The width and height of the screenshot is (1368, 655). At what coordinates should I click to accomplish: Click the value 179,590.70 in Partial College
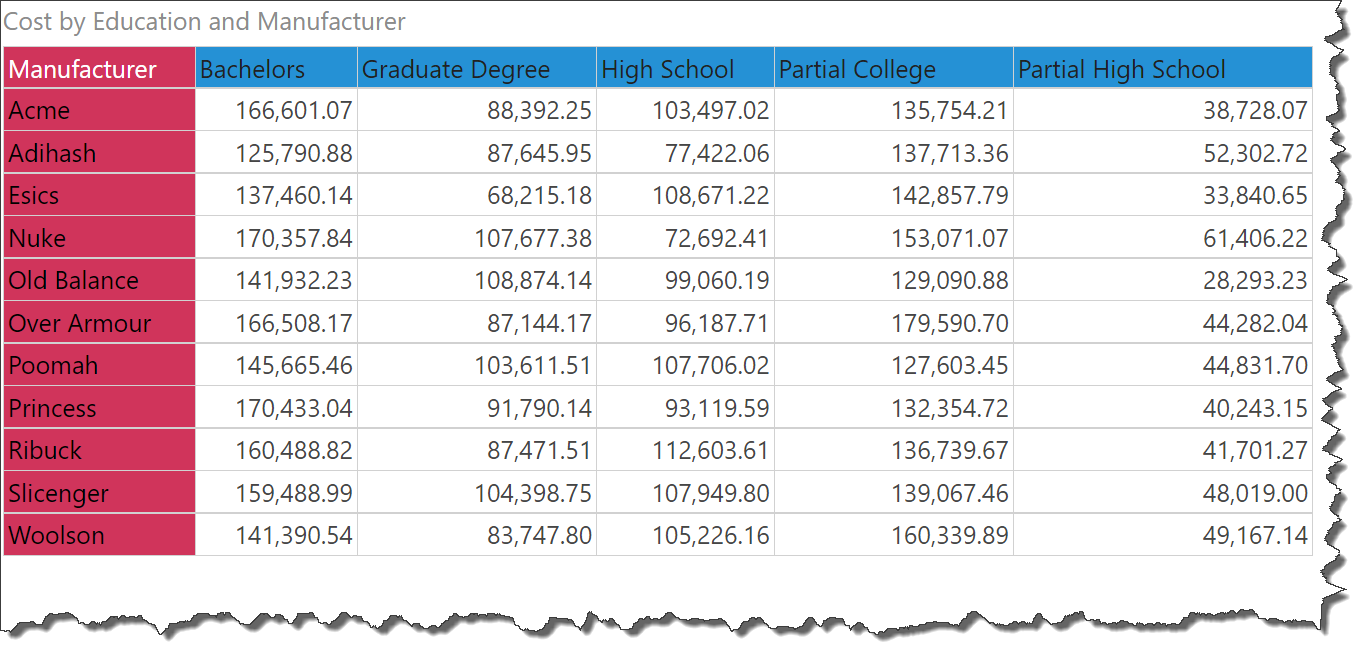point(950,323)
